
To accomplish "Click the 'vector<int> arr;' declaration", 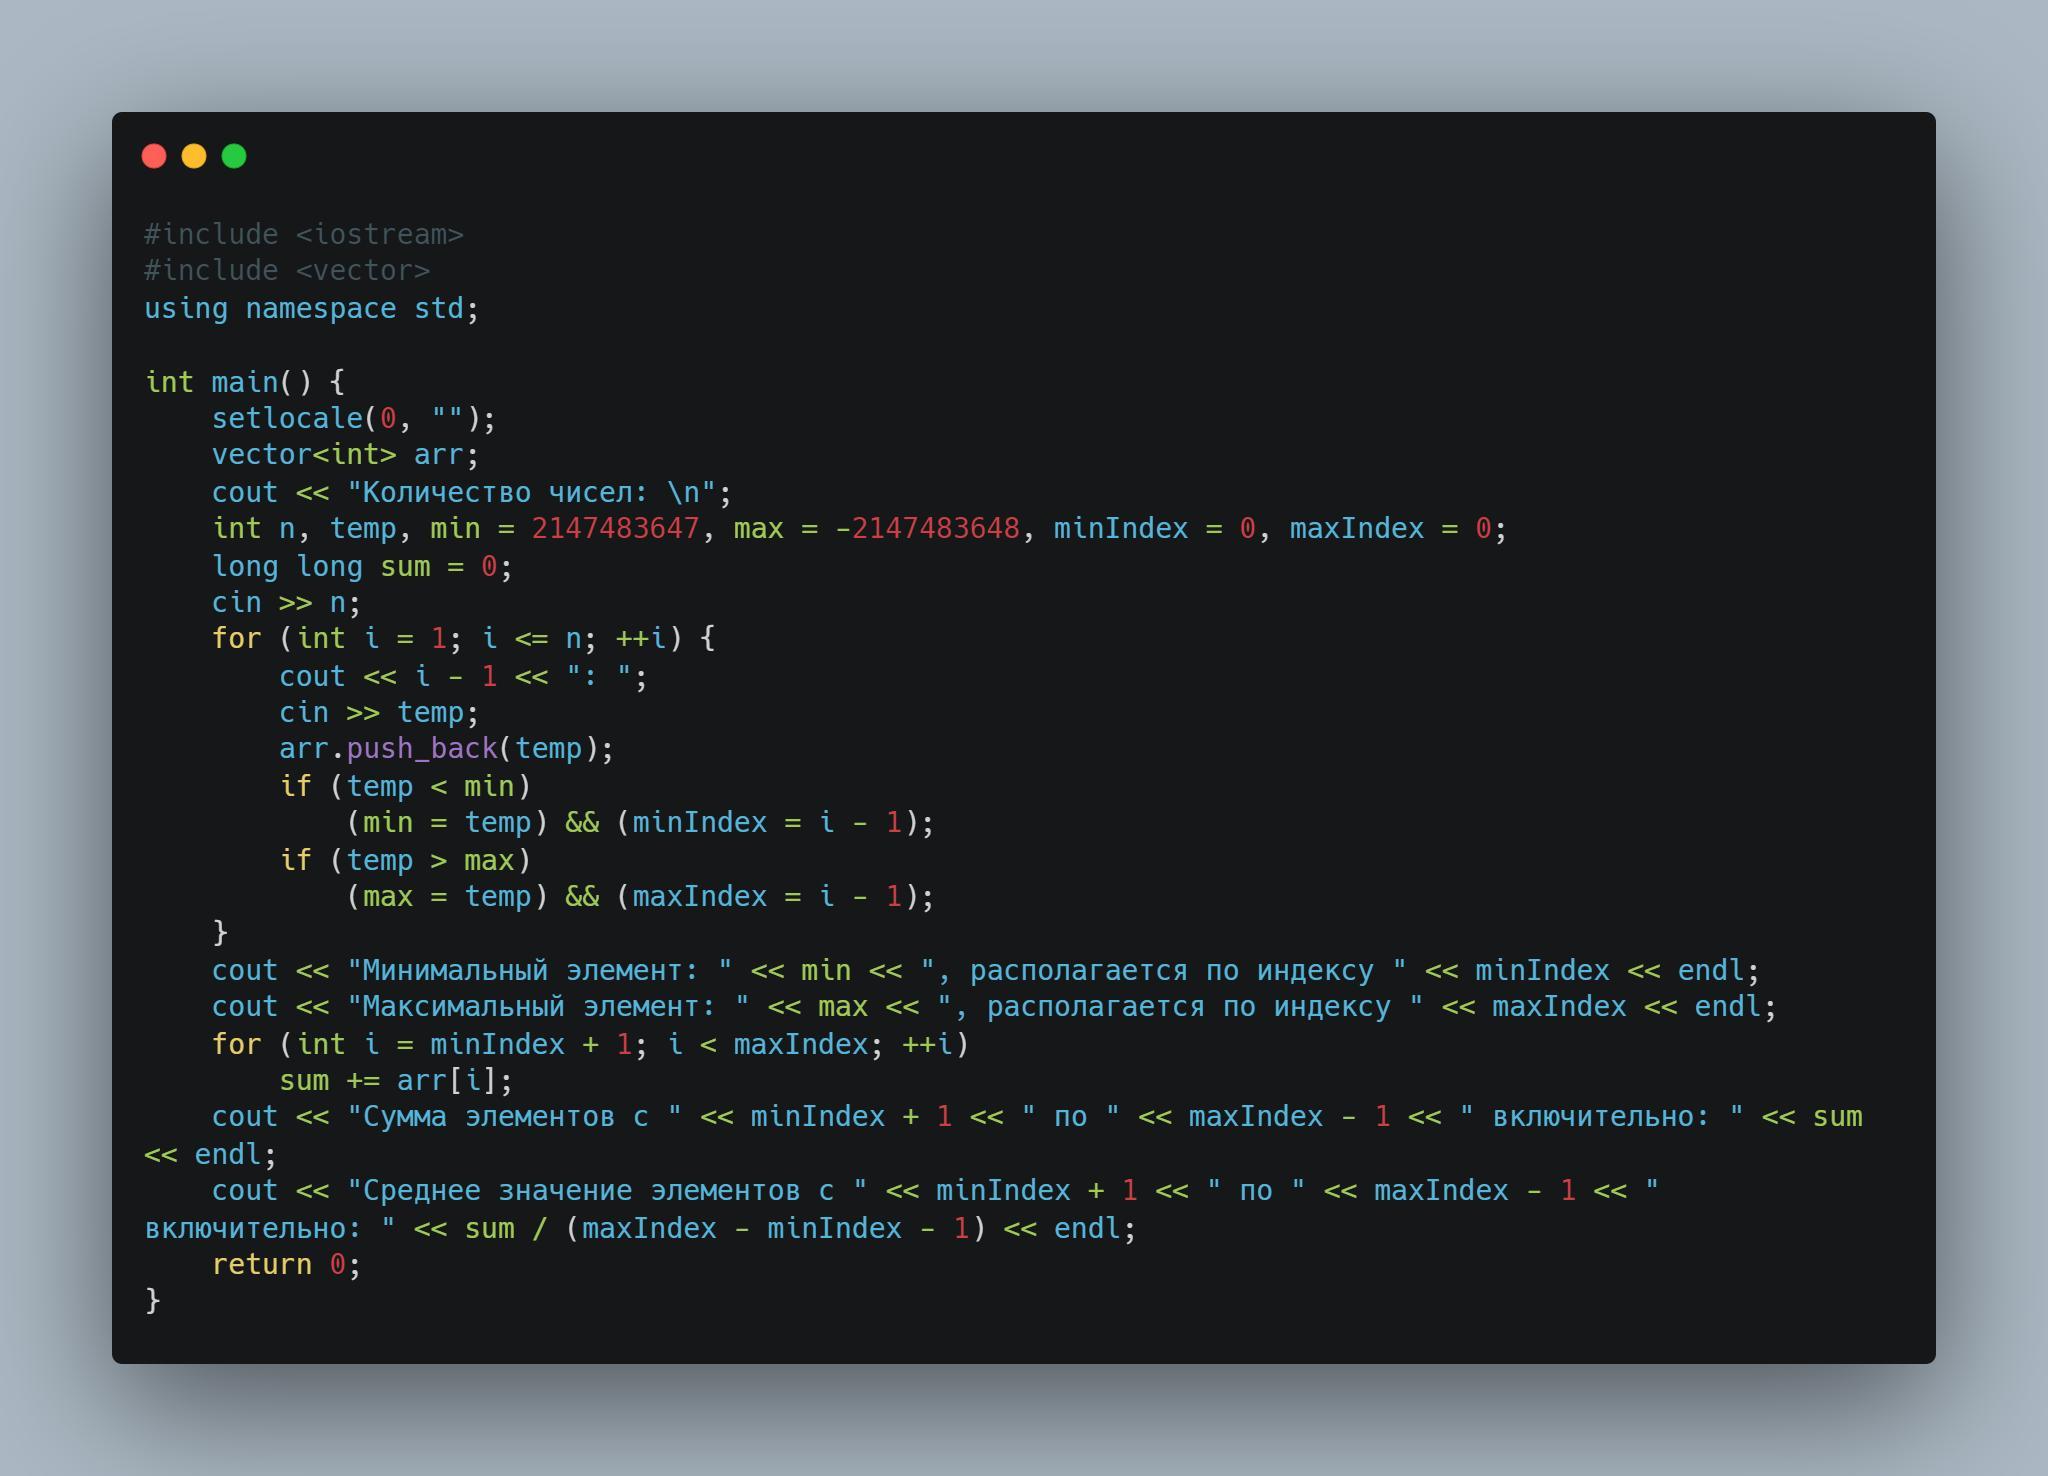I will [x=346, y=455].
